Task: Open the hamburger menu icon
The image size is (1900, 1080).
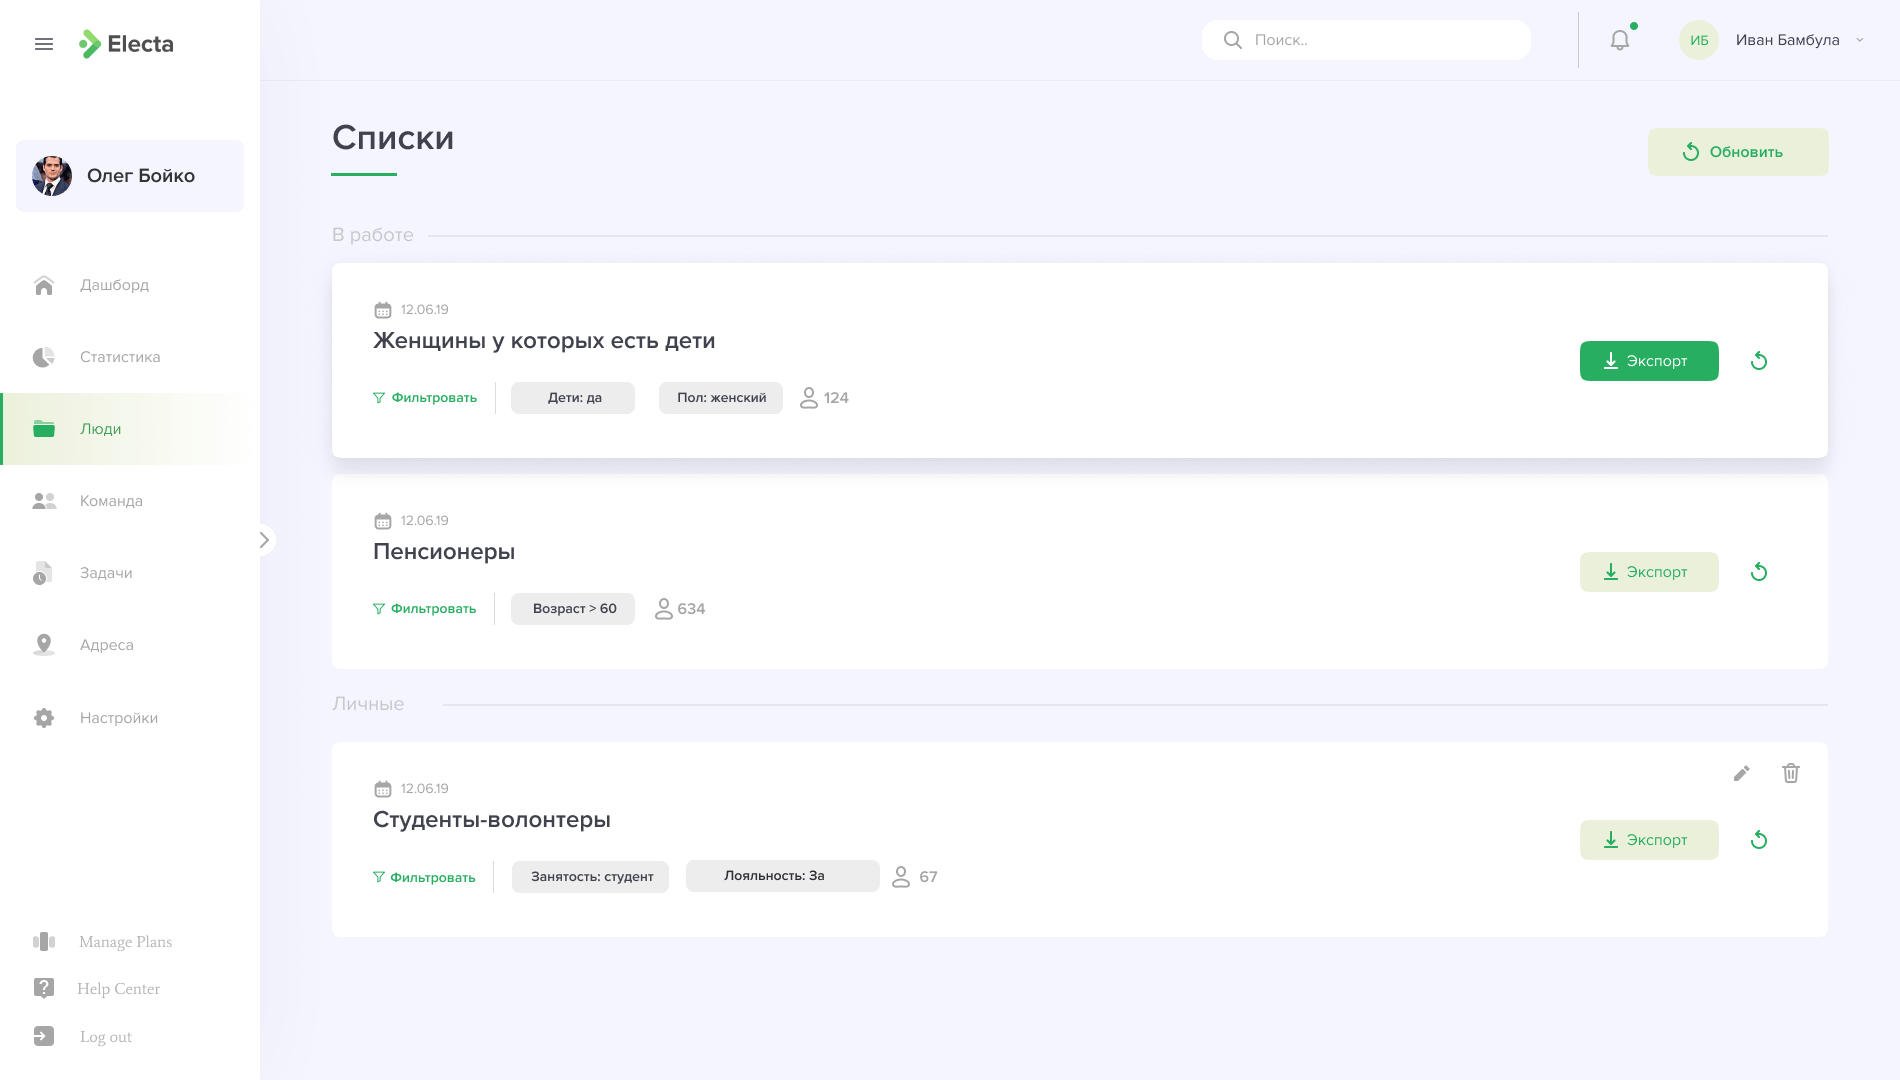Action: pos(44,44)
